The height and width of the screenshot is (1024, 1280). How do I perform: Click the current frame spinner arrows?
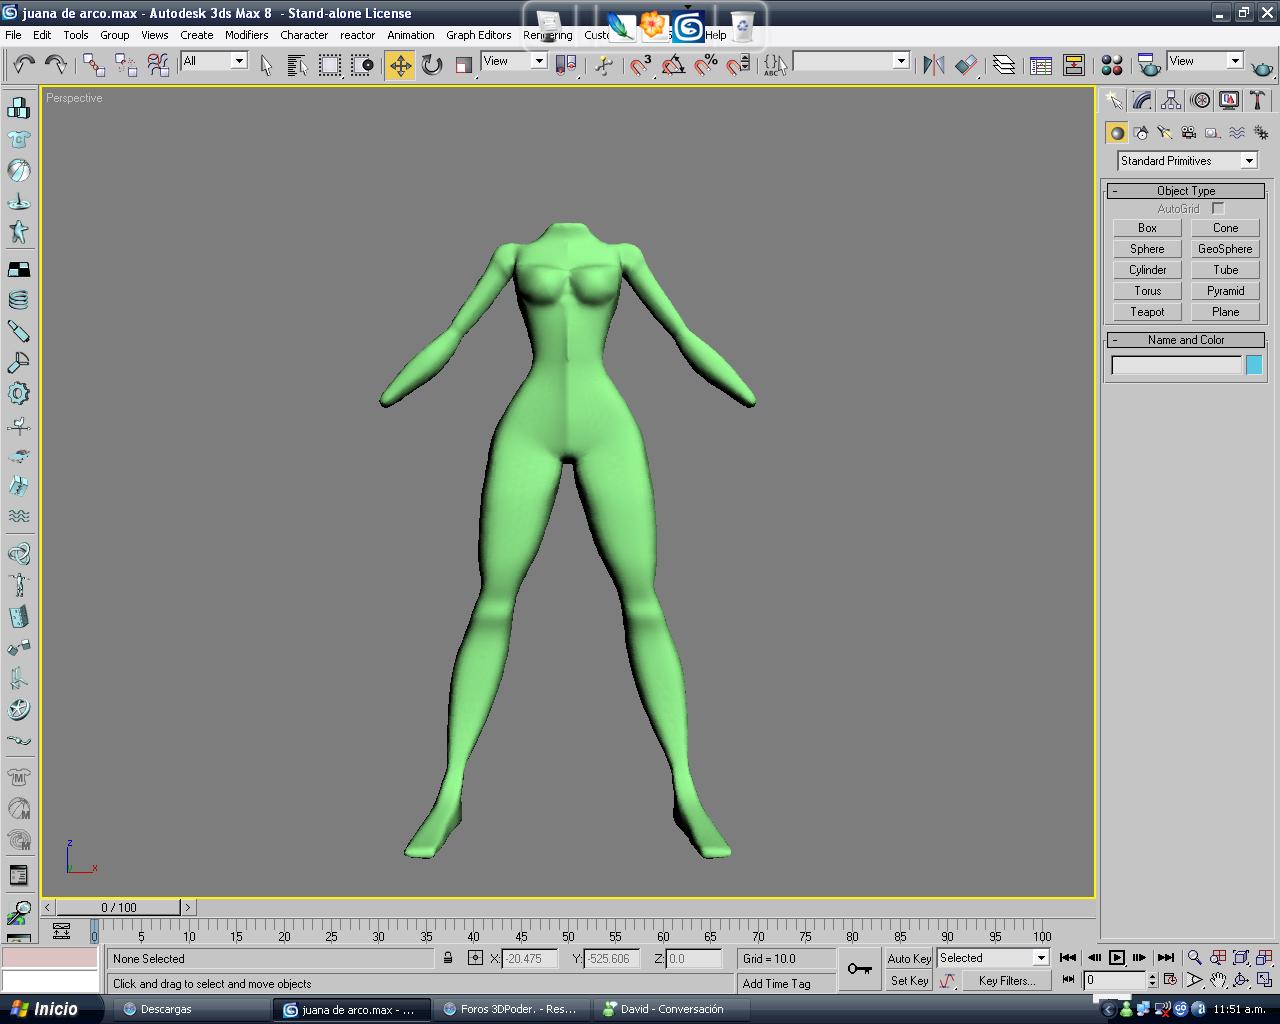point(1152,980)
